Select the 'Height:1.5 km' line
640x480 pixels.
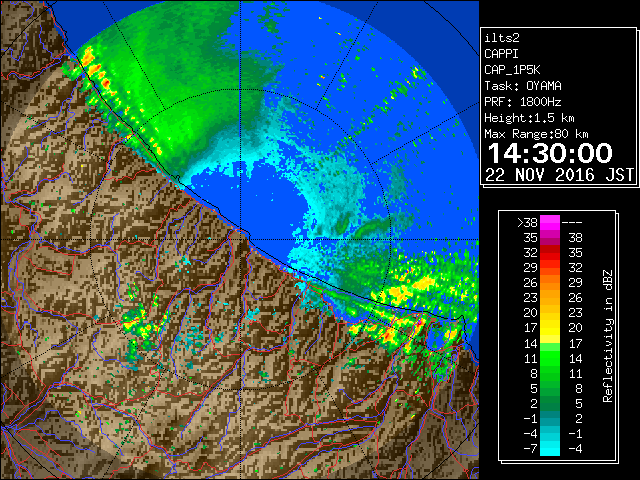point(529,118)
